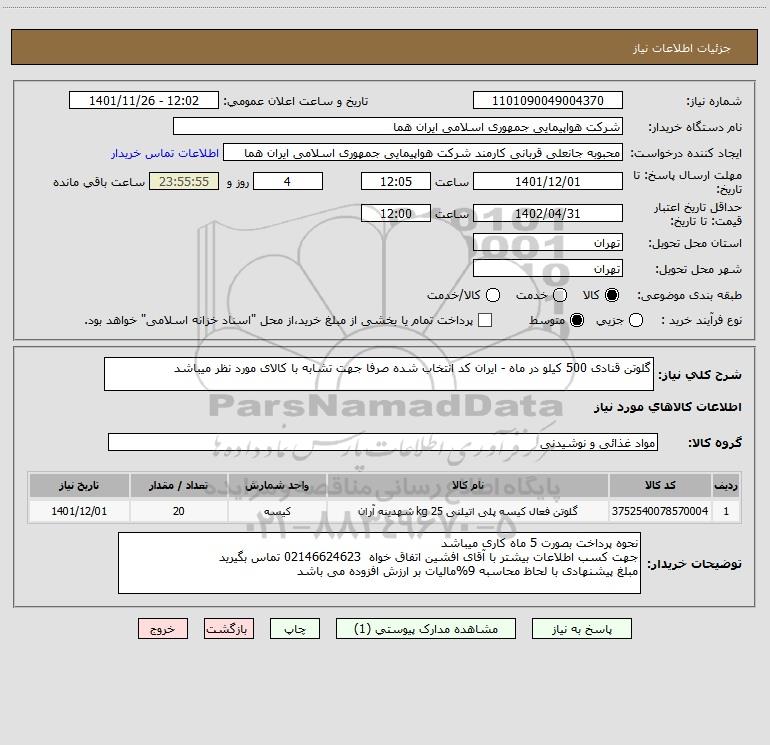This screenshot has height=745, width=770.
Task: Click the اطلاعات کالاهای مورد نیاز heading
Action: click(x=668, y=407)
